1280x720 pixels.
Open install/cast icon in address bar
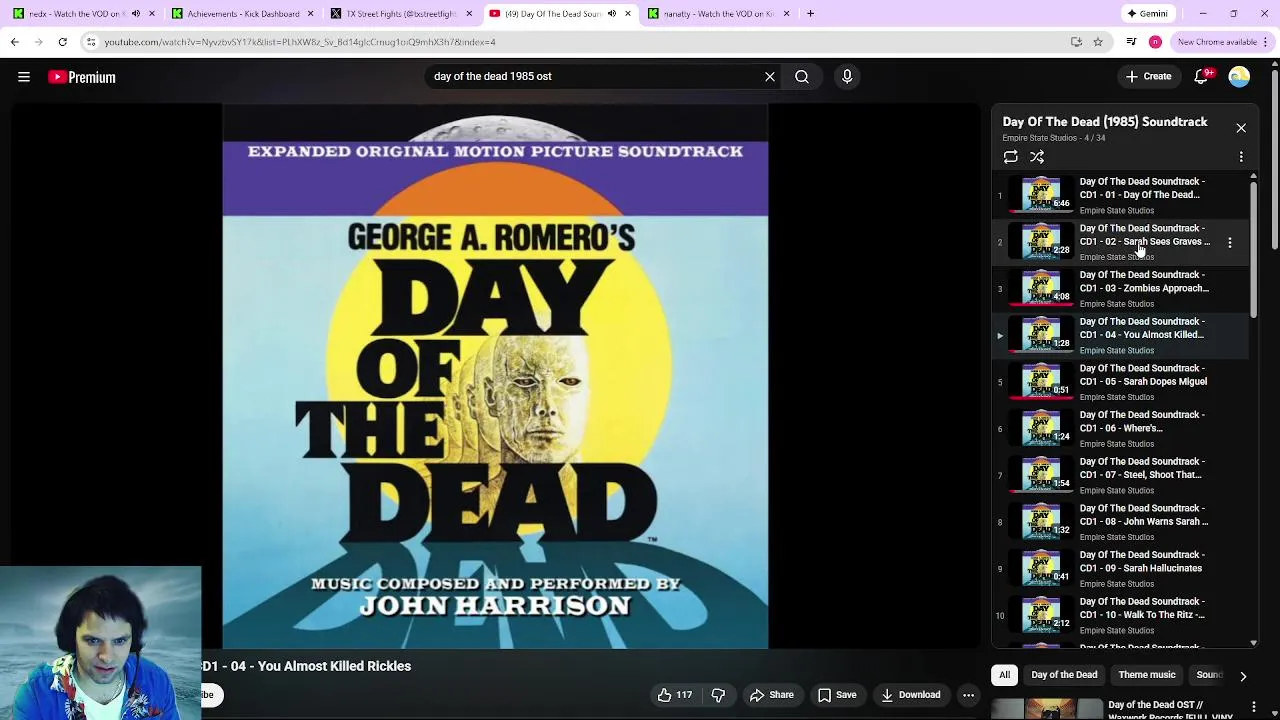coord(1076,42)
